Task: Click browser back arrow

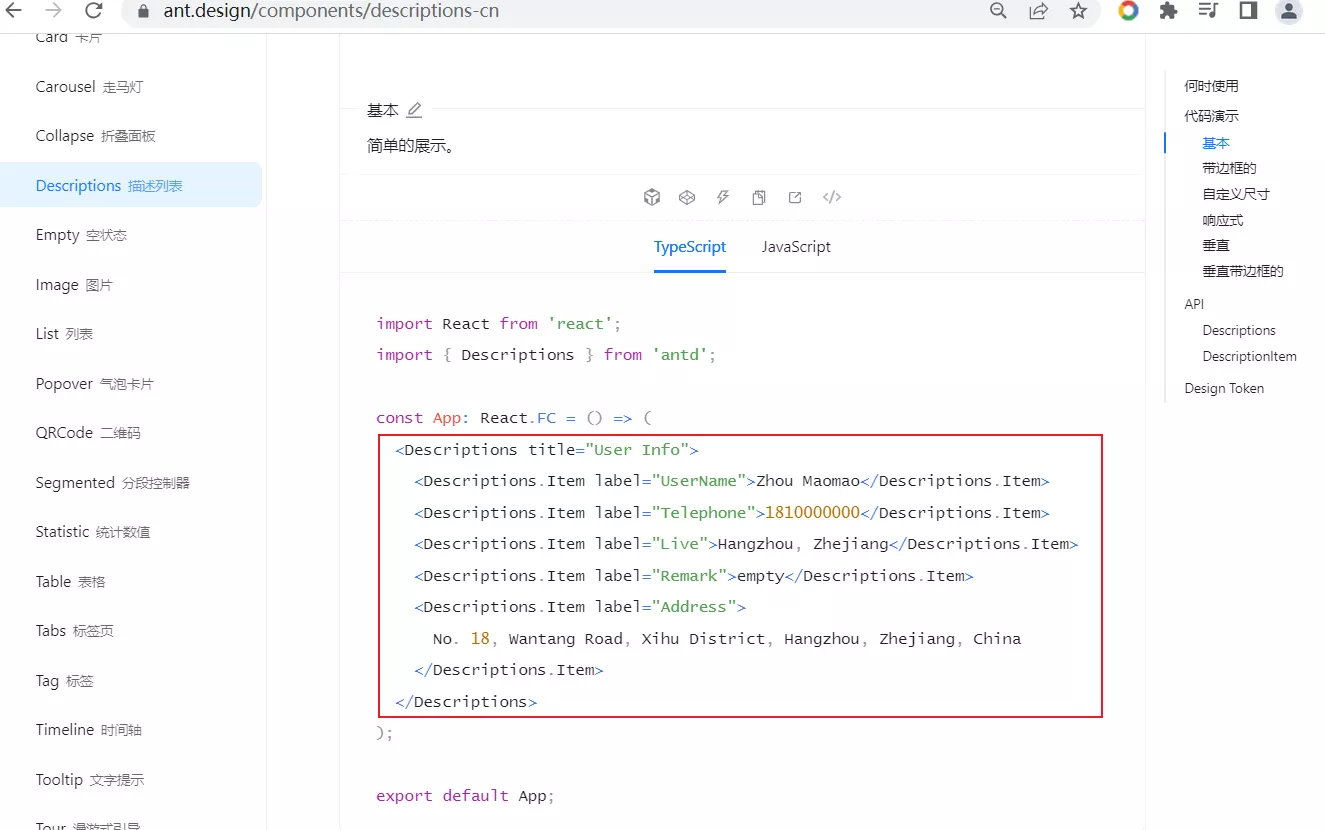Action: click(14, 11)
